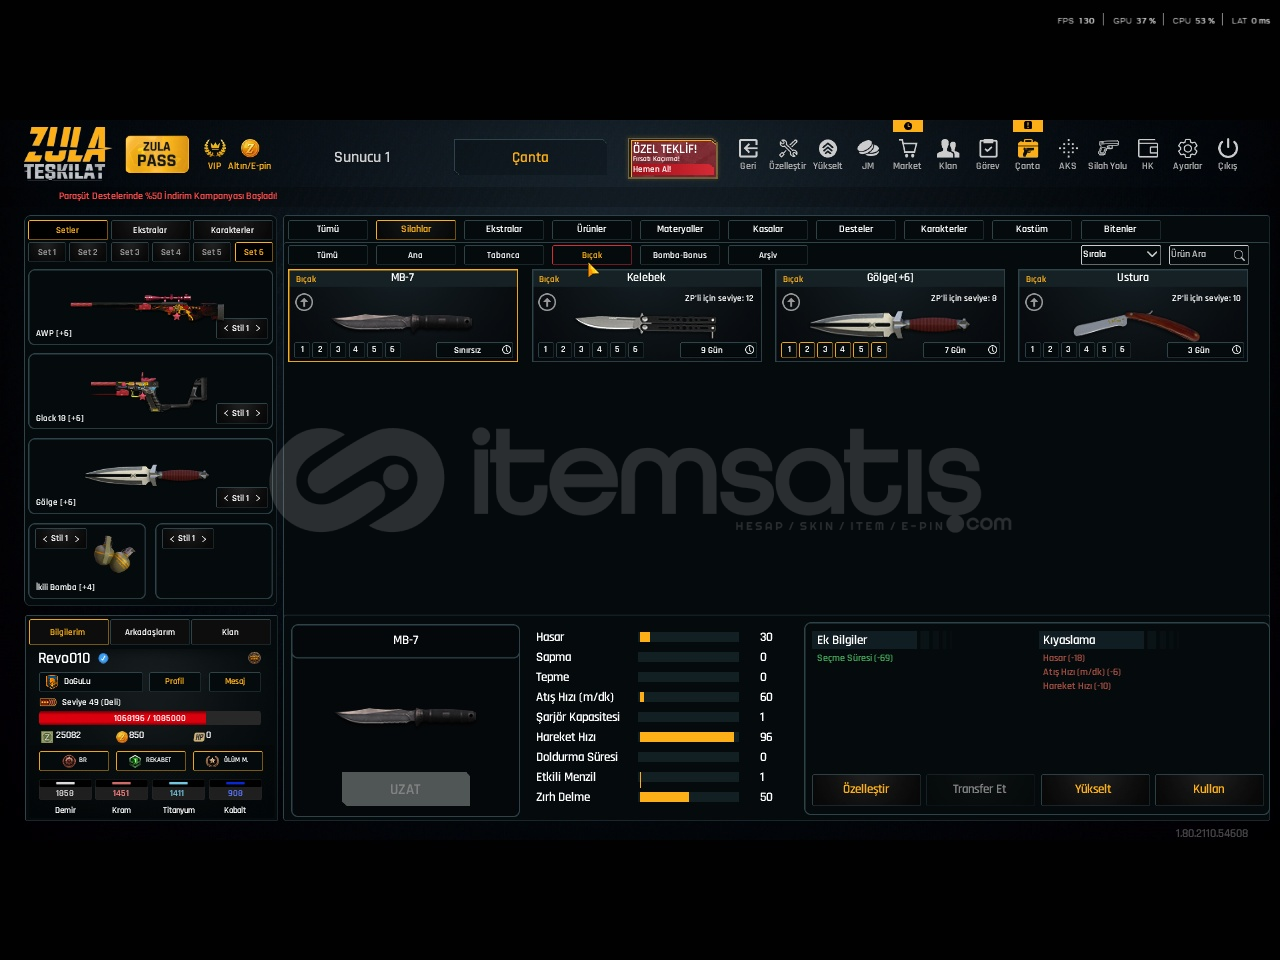This screenshot has width=1280, height=960.
Task: Open the Görev tasks icon
Action: click(987, 150)
